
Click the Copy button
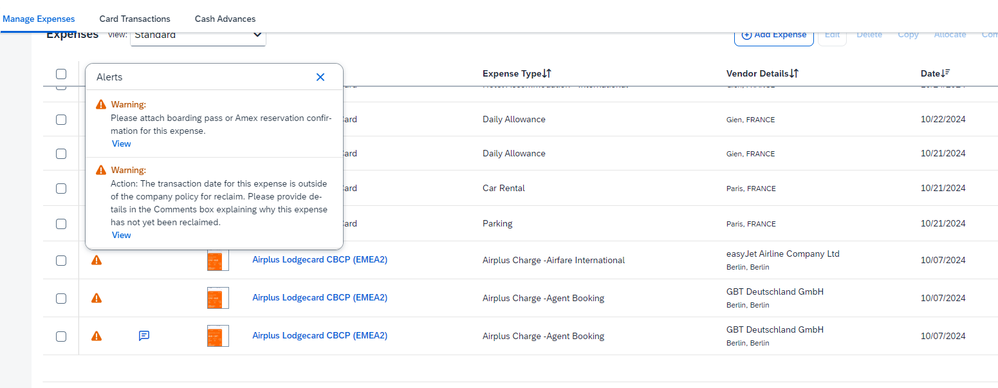908,35
